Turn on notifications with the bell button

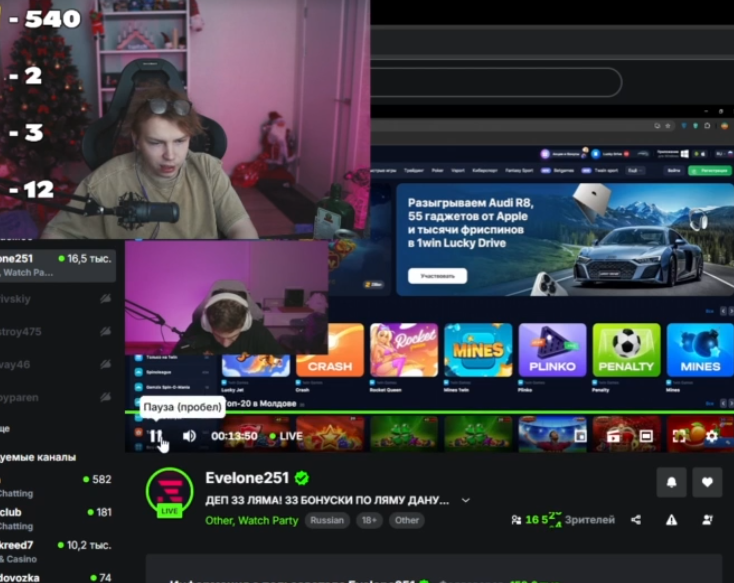pyautogui.click(x=671, y=482)
